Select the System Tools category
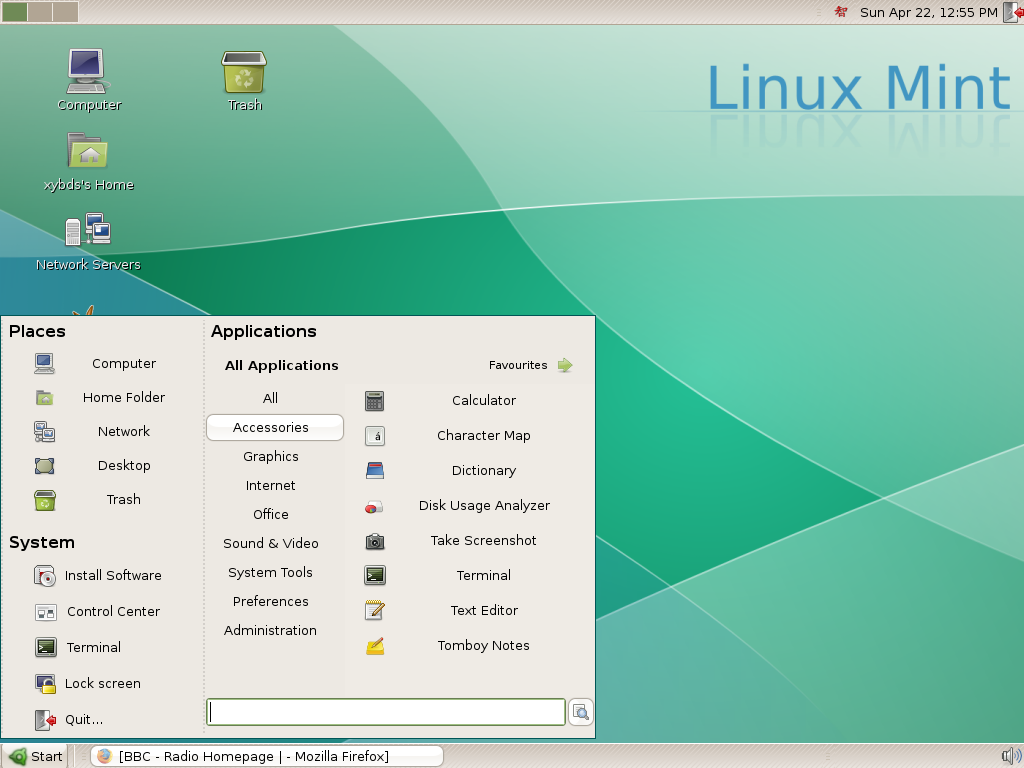1024x768 pixels. [x=270, y=572]
